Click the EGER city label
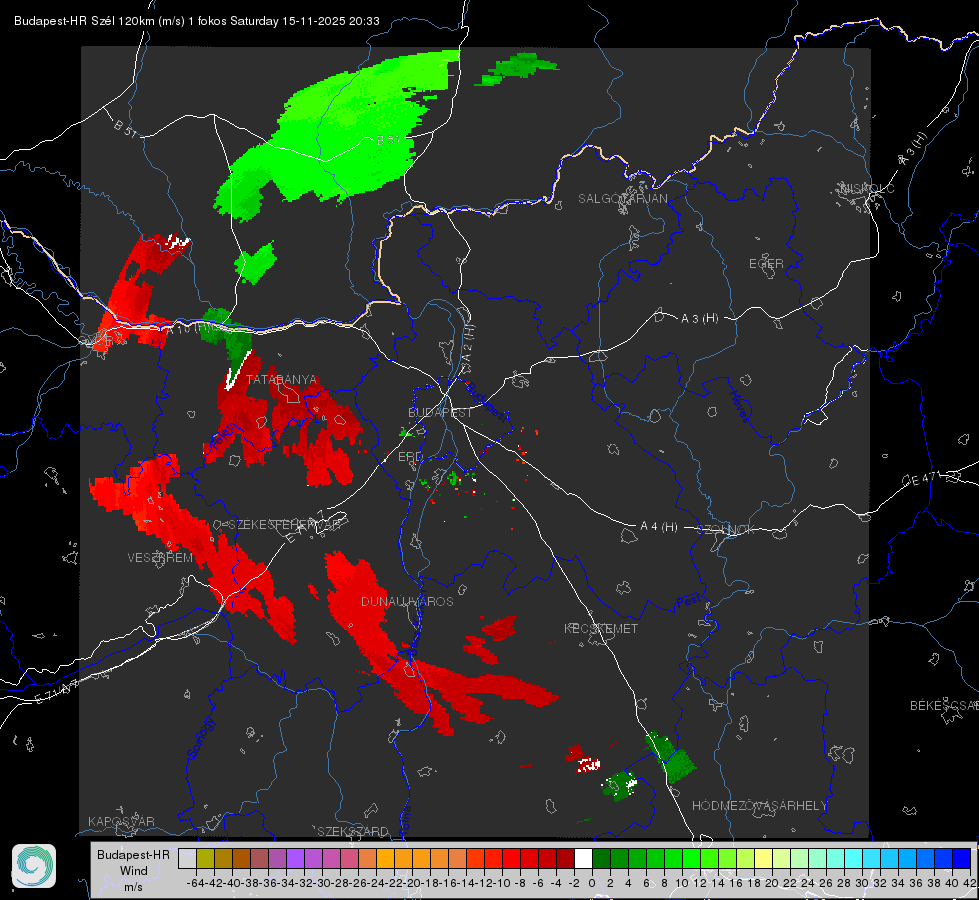This screenshot has height=900, width=979. [766, 264]
